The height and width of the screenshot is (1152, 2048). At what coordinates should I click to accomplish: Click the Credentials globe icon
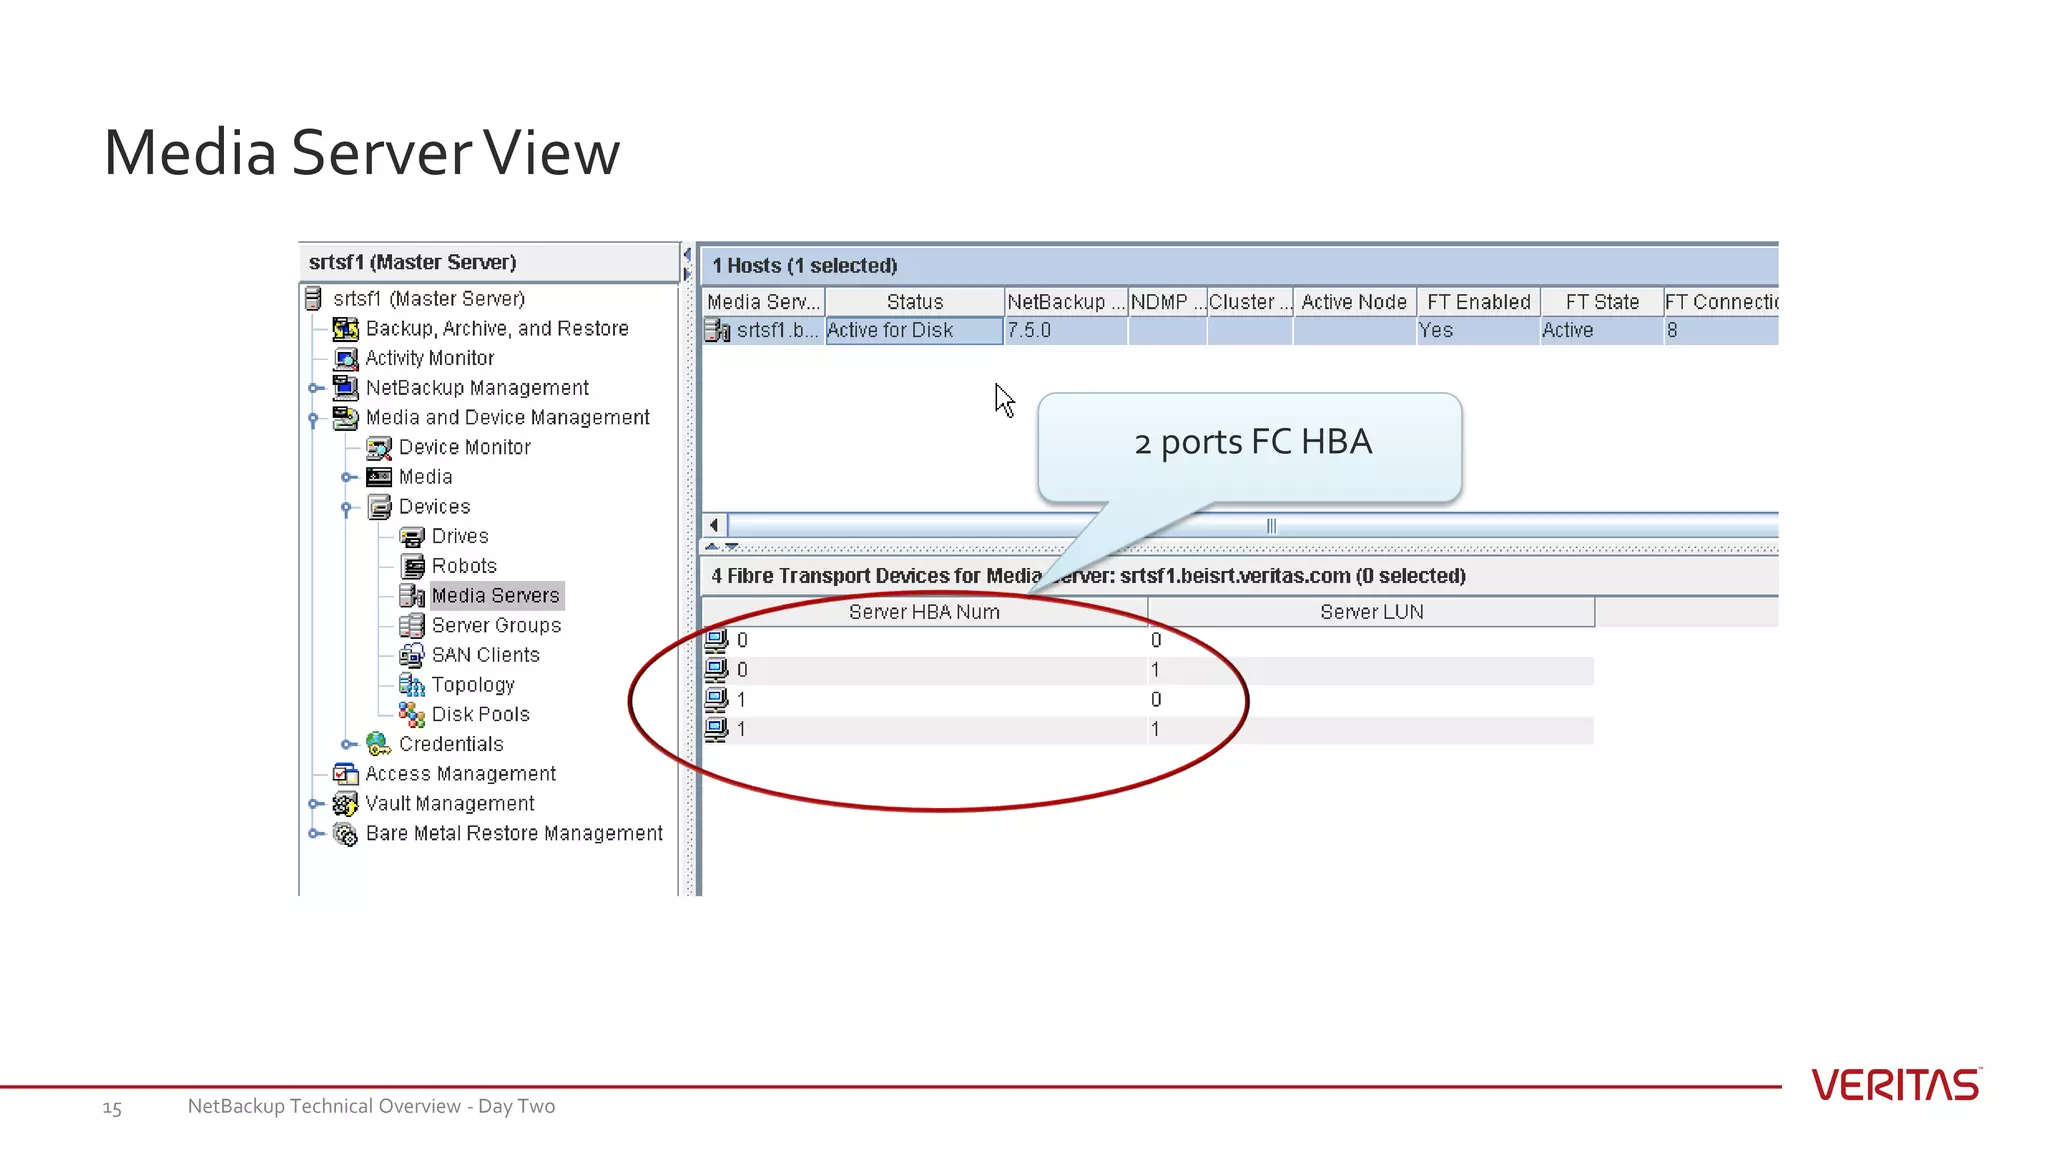(x=379, y=744)
